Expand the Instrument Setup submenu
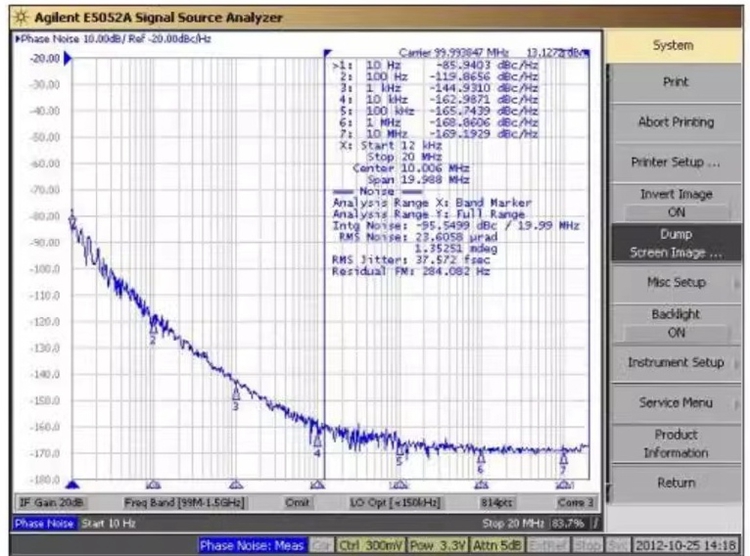This screenshot has width=750, height=556. pos(675,363)
